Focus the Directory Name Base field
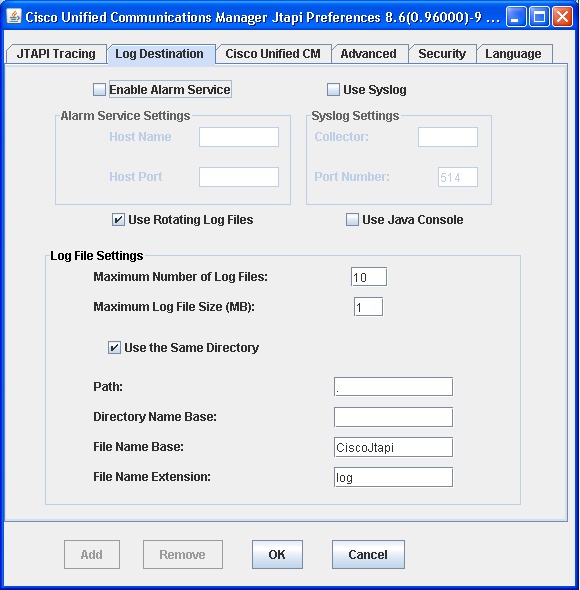 click(x=393, y=417)
